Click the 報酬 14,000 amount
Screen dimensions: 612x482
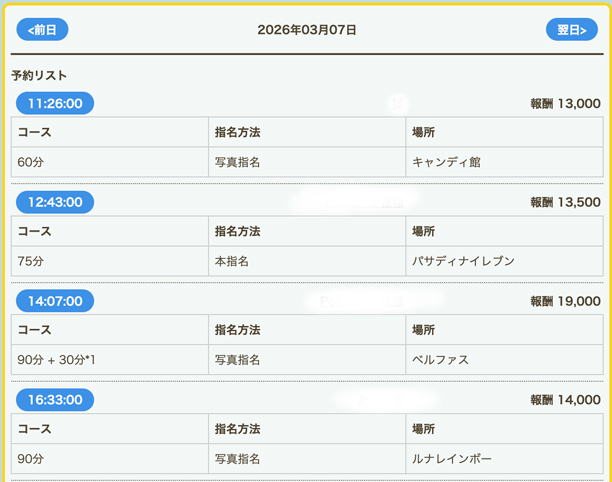pos(565,400)
